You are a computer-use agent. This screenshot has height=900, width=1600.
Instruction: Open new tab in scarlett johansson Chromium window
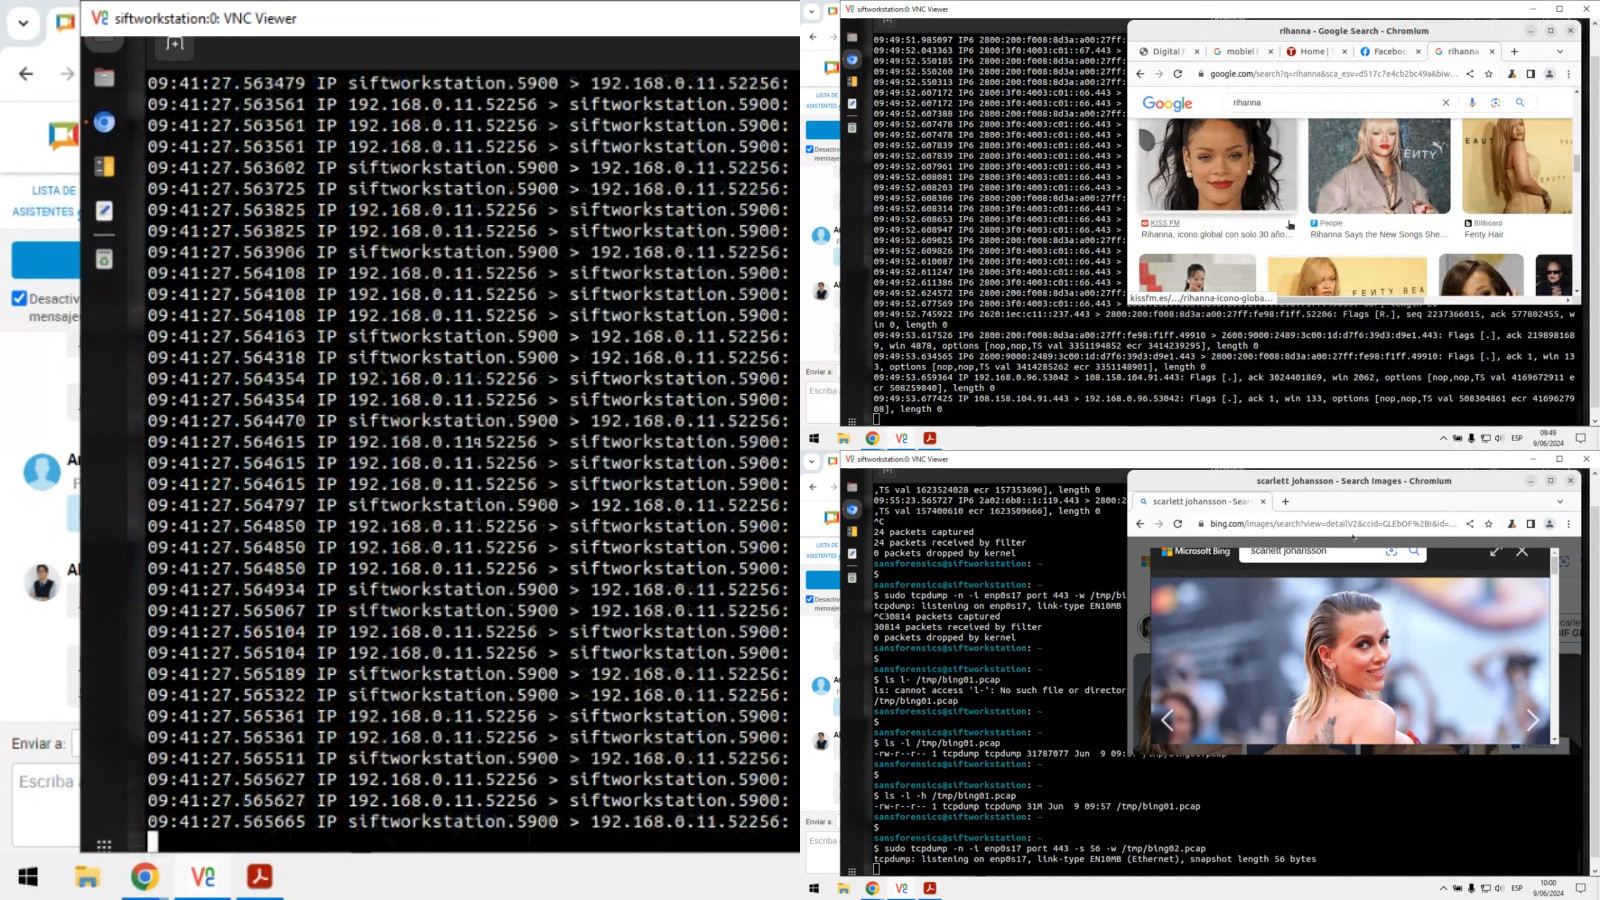coord(1285,502)
